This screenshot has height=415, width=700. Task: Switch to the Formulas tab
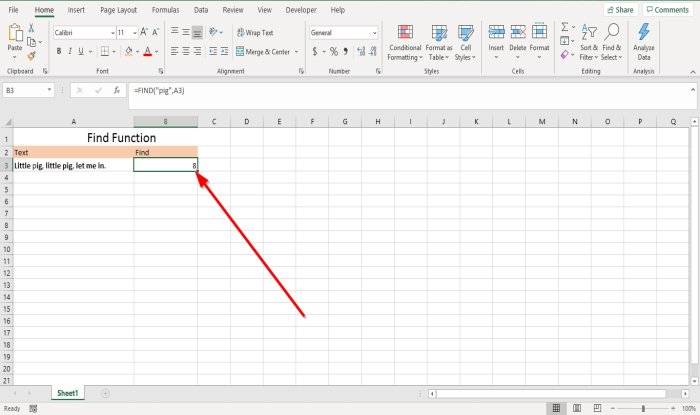[x=165, y=10]
